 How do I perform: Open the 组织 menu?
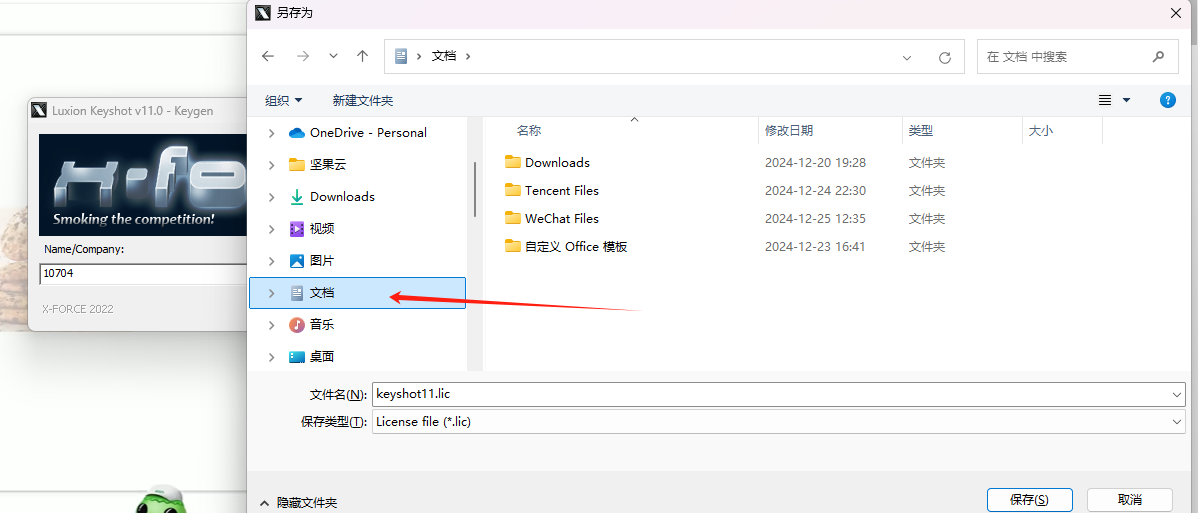tap(283, 100)
